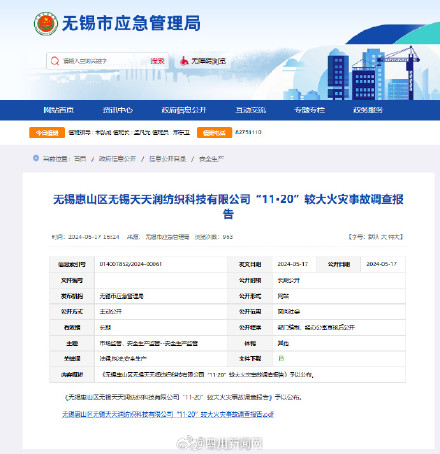Screen dimensions: 440x454
Task: Set font size to 大 large
Action: point(384,237)
